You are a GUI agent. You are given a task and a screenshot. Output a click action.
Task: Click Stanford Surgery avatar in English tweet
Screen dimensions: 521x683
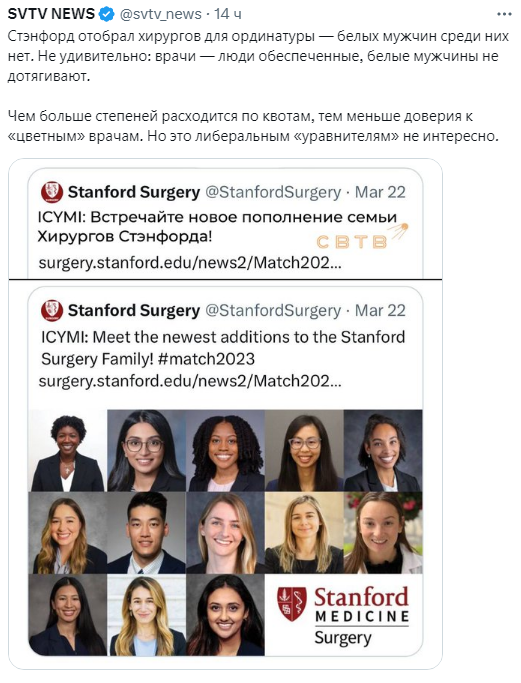(x=52, y=311)
